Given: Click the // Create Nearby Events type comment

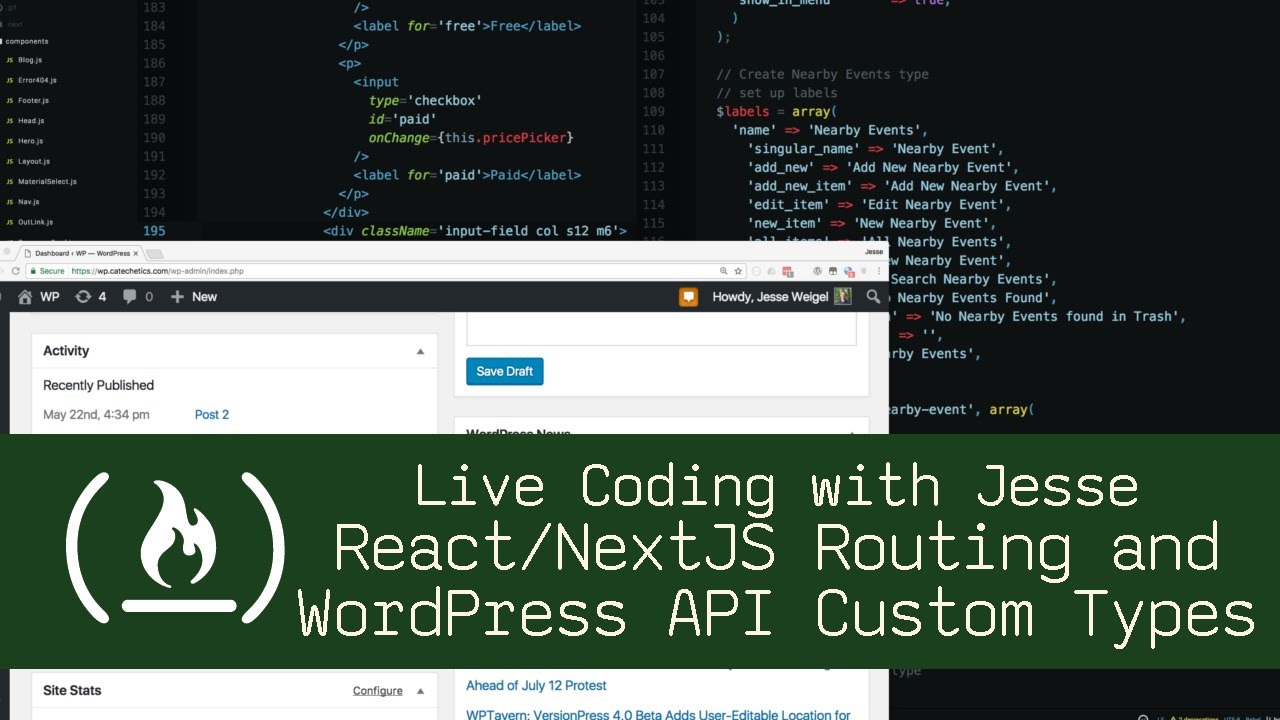Looking at the screenshot, I should (822, 74).
